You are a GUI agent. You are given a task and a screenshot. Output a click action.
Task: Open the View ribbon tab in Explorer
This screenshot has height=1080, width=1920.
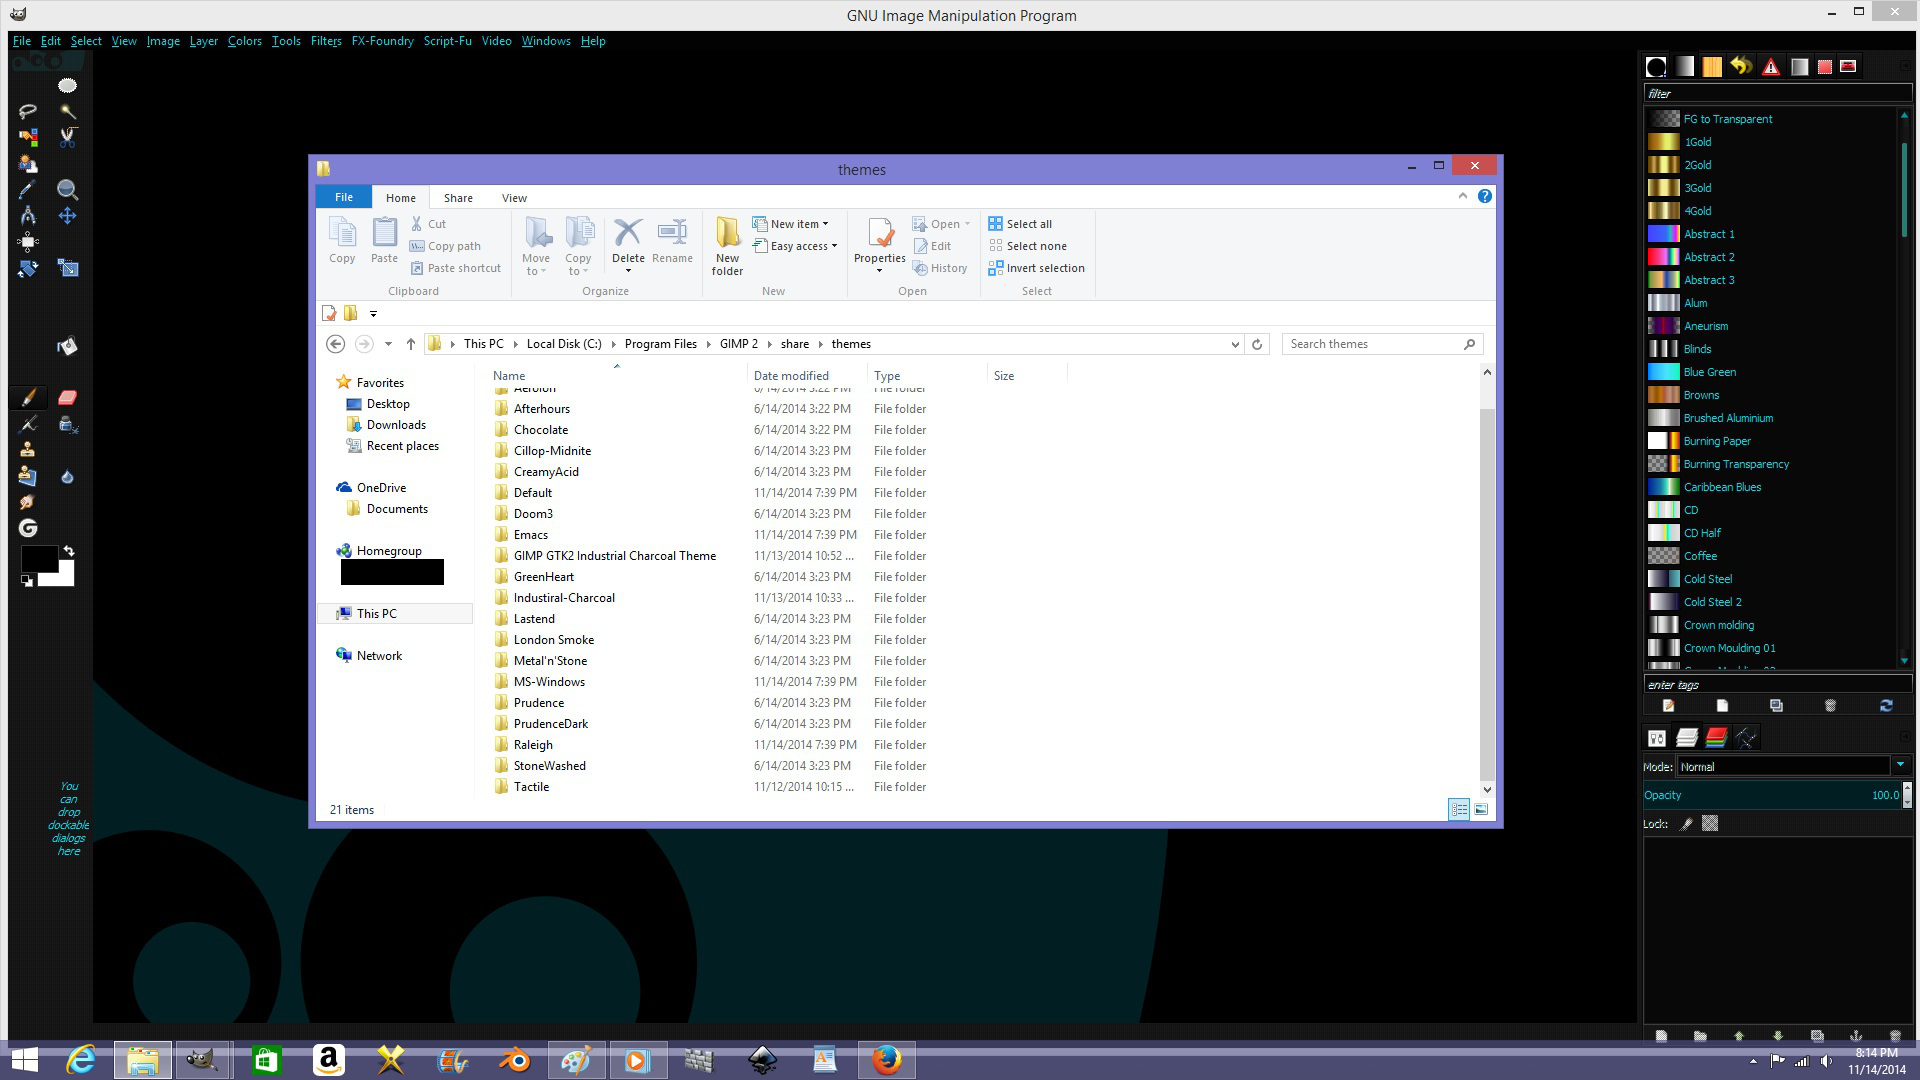point(514,198)
